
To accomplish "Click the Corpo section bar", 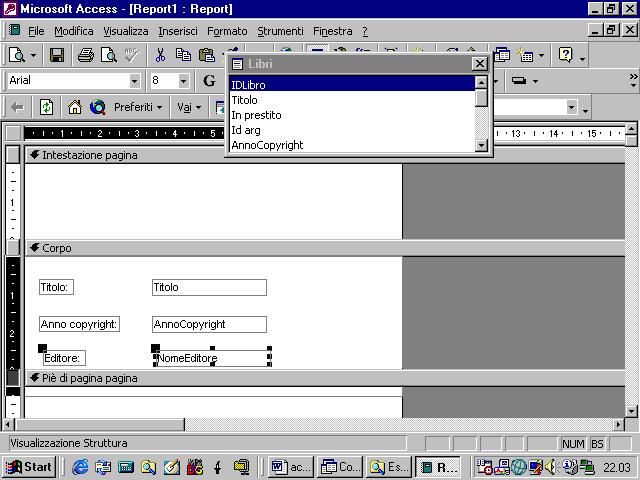I will [325, 248].
